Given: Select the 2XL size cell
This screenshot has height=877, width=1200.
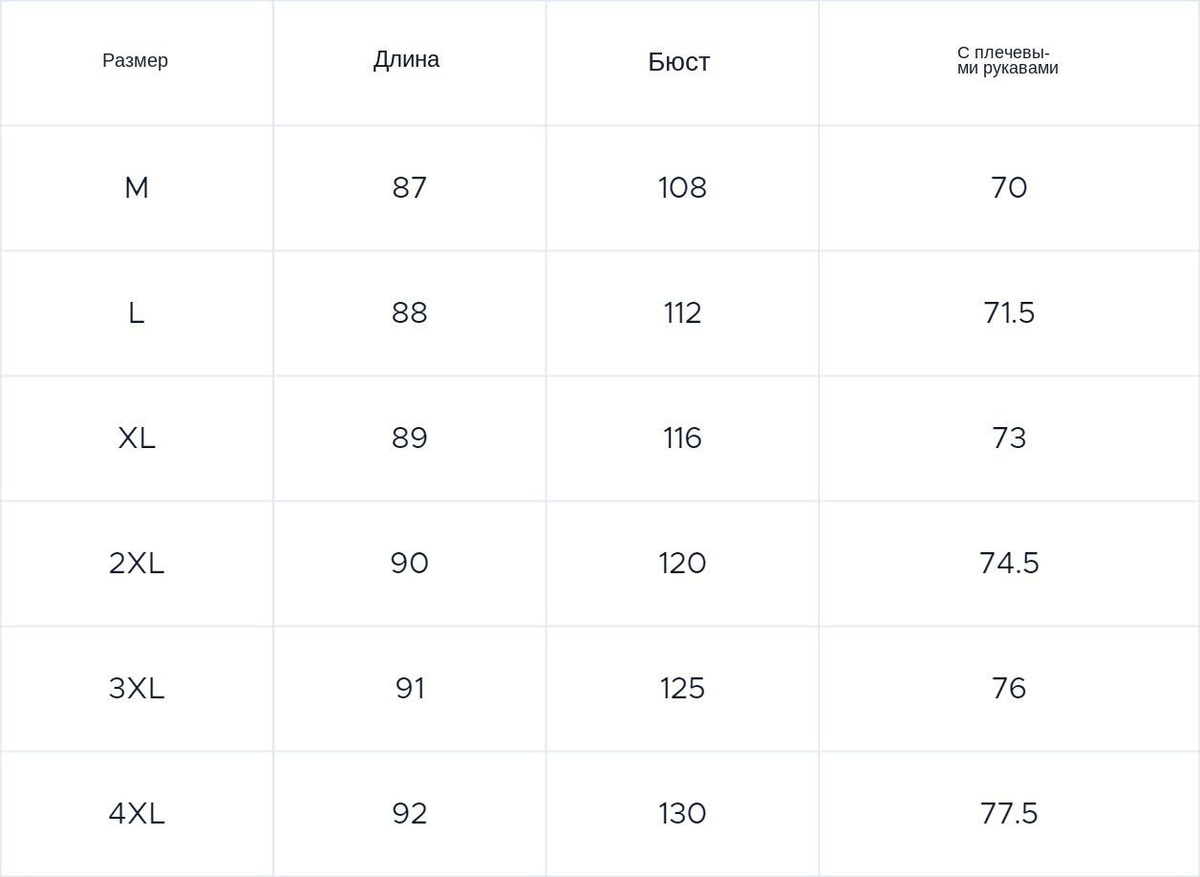Looking at the screenshot, I should click(136, 563).
